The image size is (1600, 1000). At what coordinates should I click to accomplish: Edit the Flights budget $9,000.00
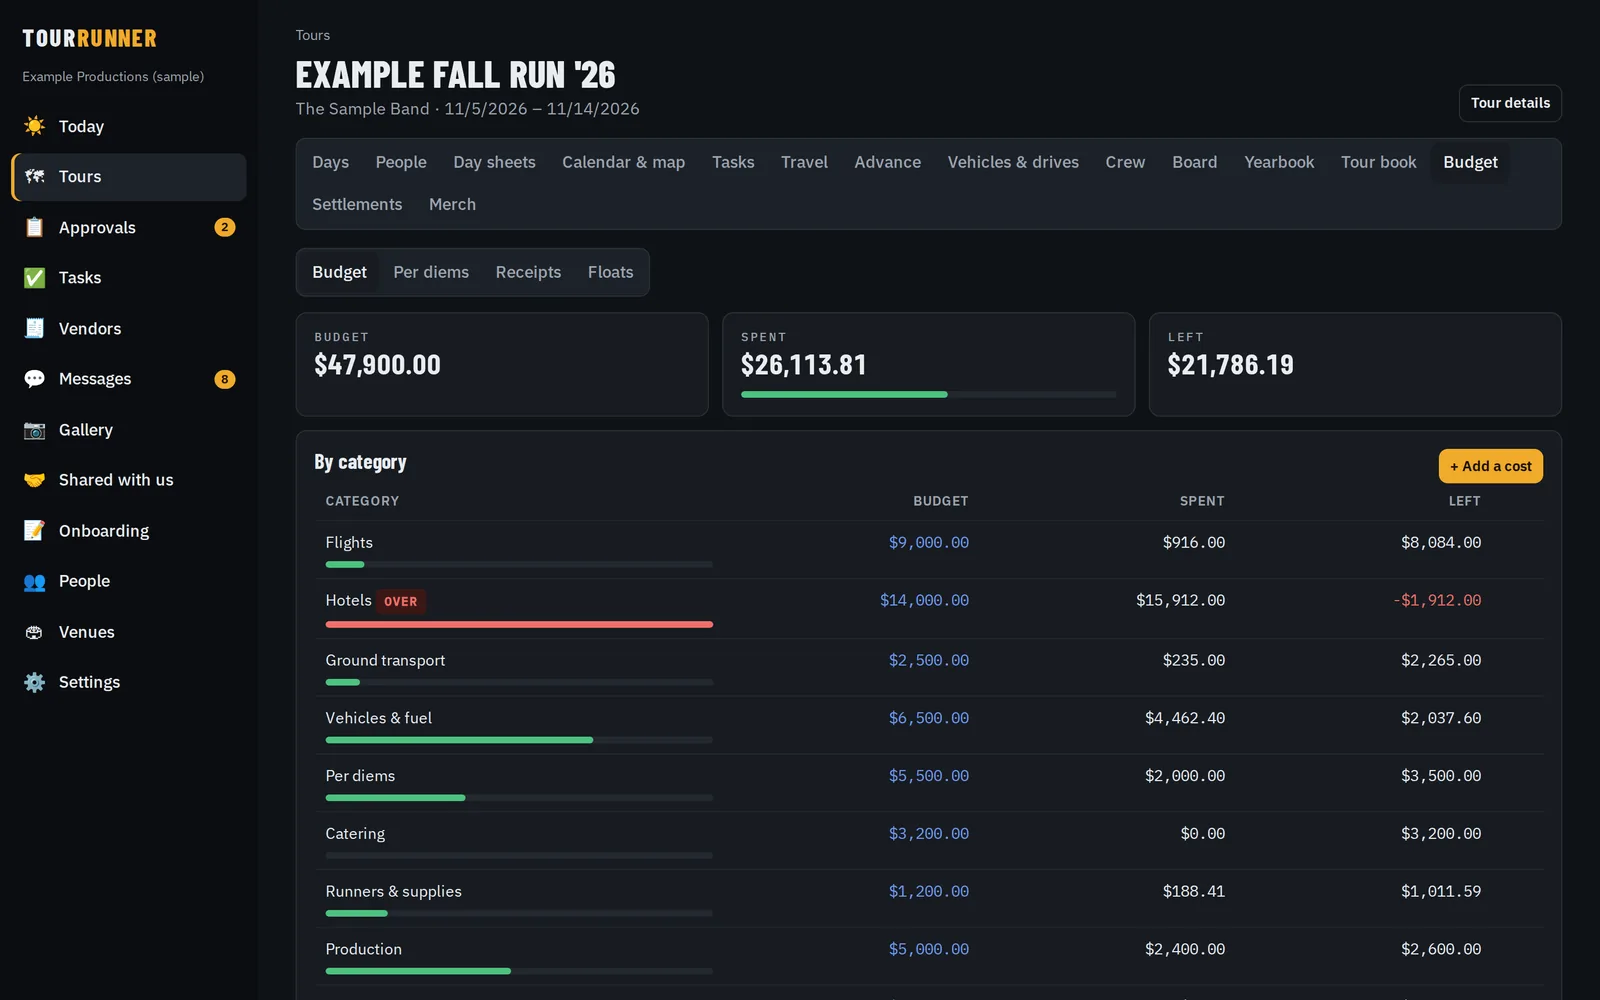[x=928, y=542]
